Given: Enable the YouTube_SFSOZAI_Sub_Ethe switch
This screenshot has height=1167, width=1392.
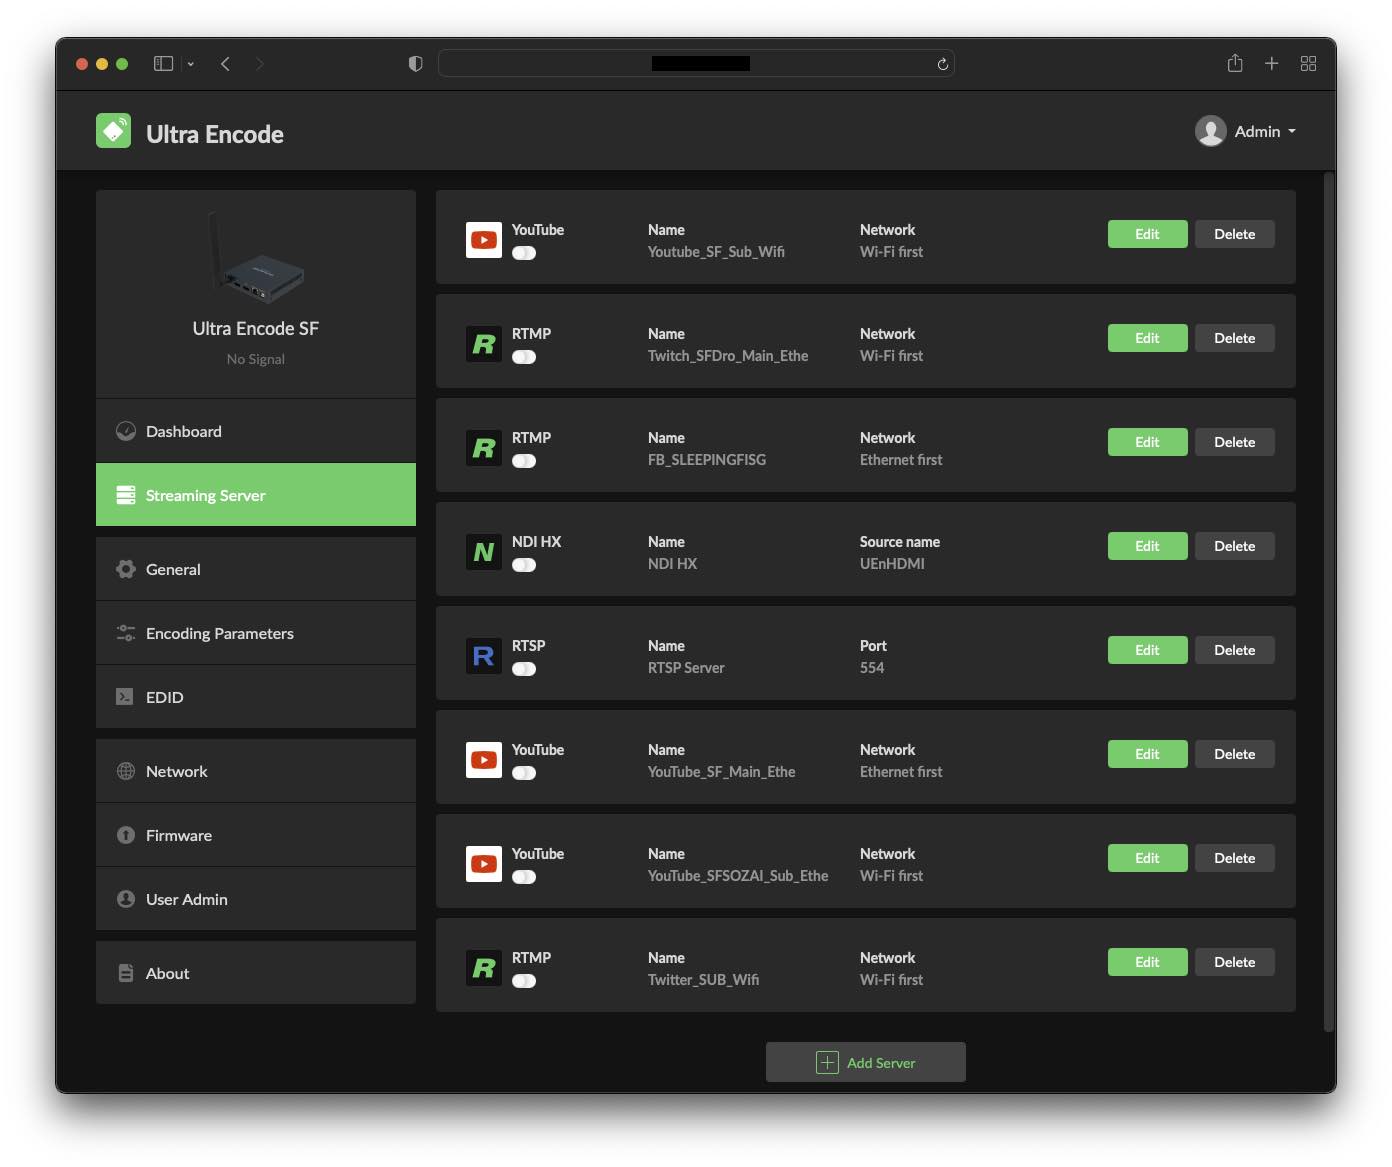Looking at the screenshot, I should [x=524, y=877].
